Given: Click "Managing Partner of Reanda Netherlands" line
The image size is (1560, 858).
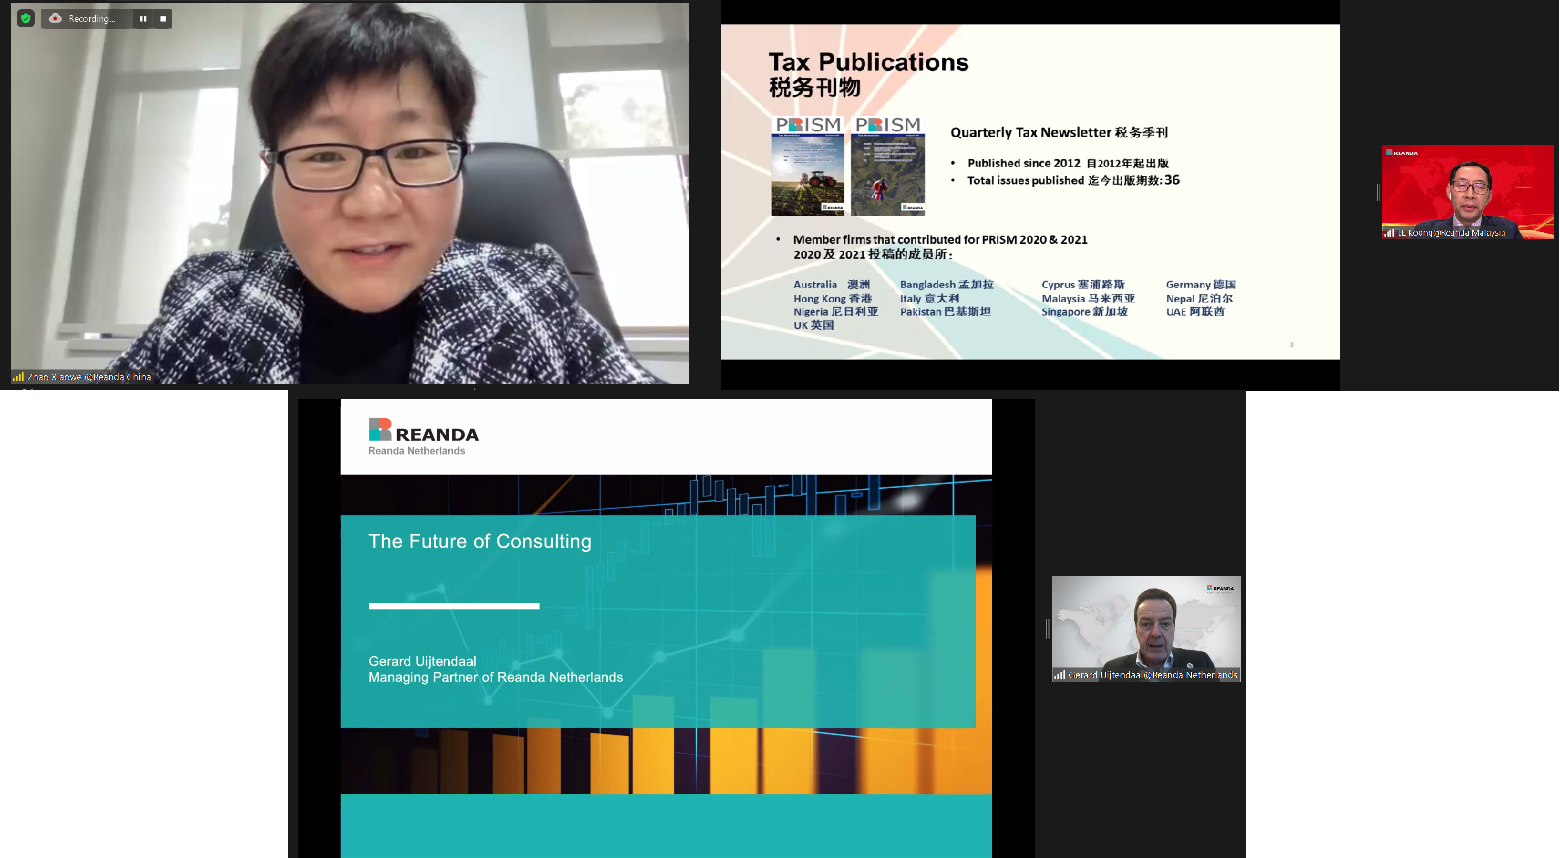Looking at the screenshot, I should [x=495, y=677].
